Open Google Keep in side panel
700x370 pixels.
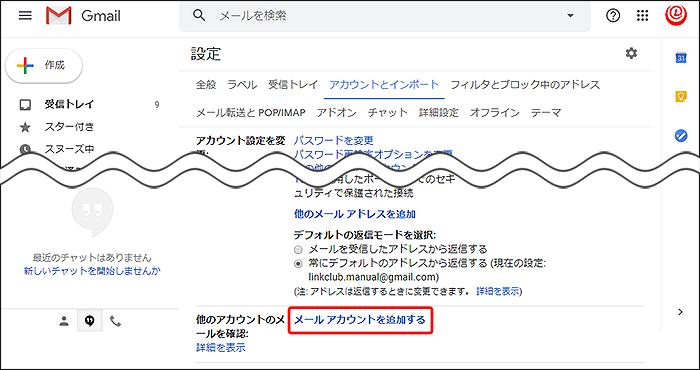[680, 96]
